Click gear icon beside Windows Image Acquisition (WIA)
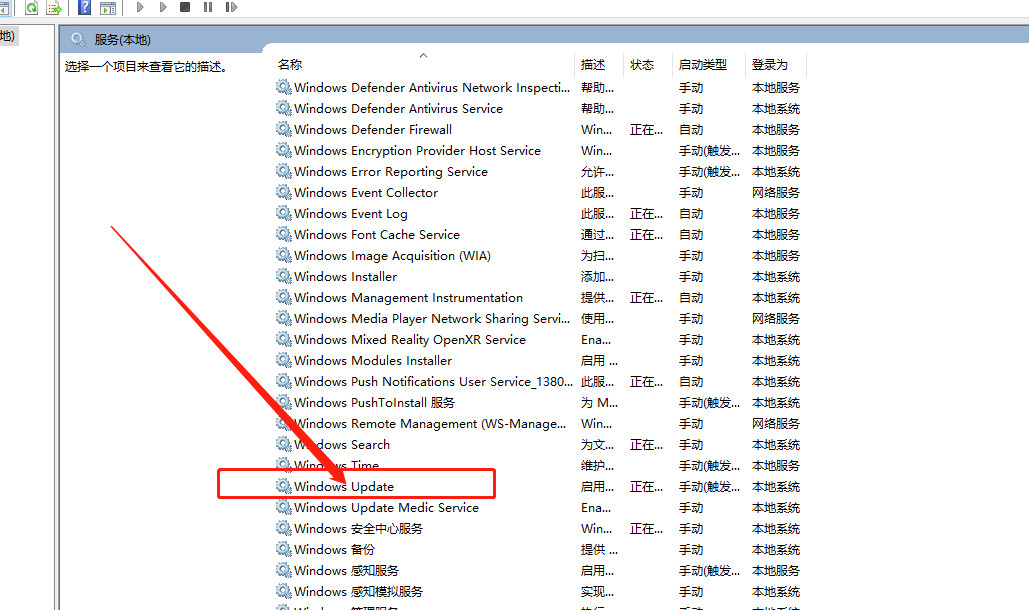The width and height of the screenshot is (1029, 610). 284,255
